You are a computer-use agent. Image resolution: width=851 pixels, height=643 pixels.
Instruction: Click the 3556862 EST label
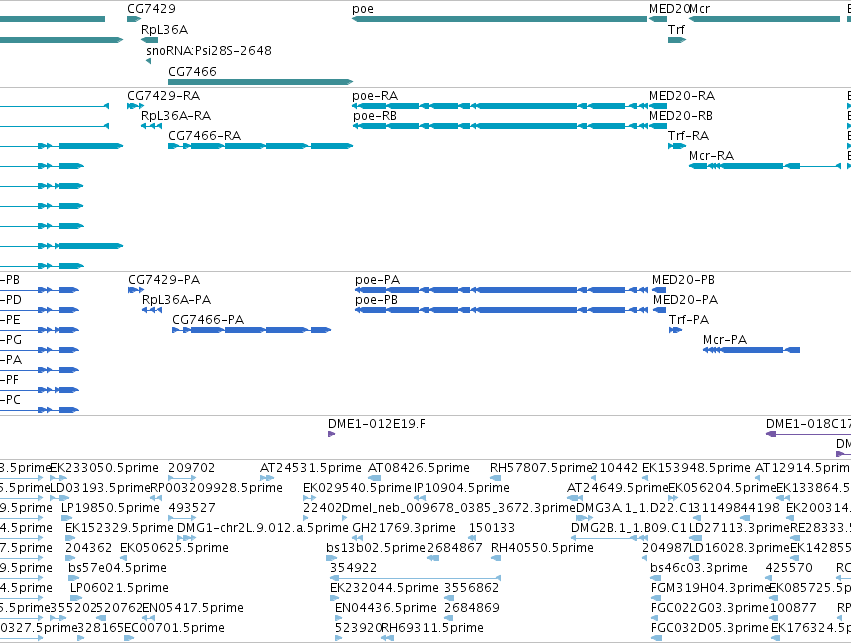472,588
